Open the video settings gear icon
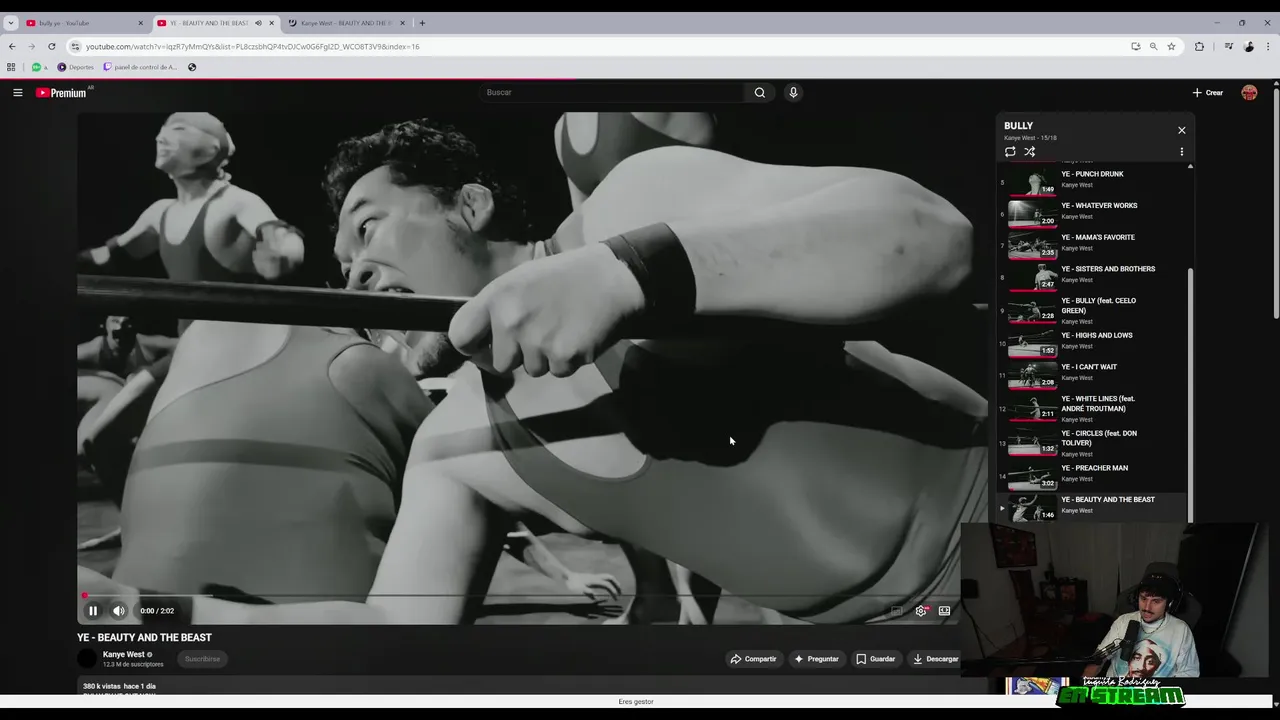Image resolution: width=1280 pixels, height=720 pixels. click(921, 611)
